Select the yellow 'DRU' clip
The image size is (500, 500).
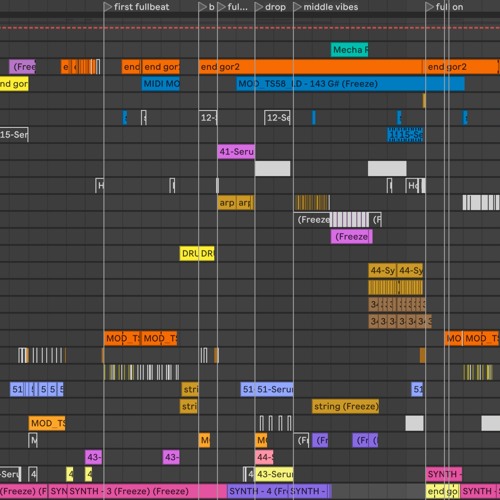[189, 254]
